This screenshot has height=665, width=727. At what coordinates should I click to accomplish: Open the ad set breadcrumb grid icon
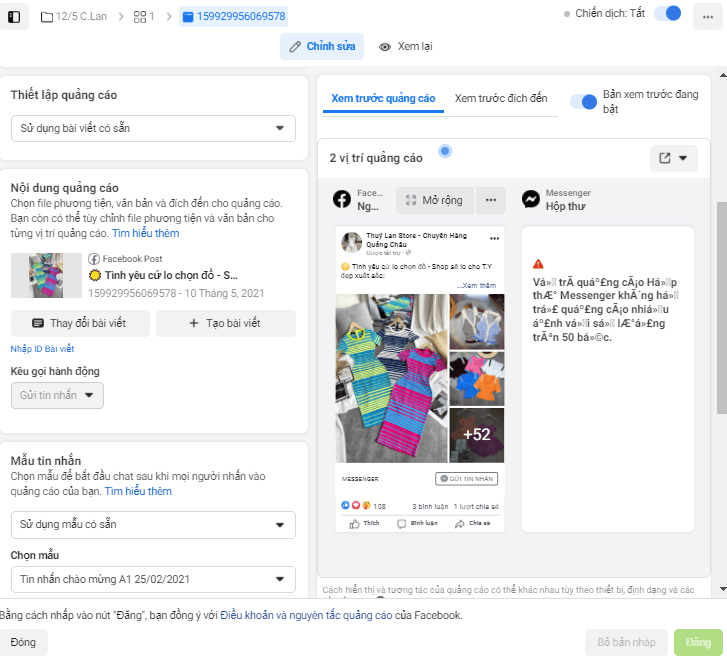pyautogui.click(x=144, y=17)
